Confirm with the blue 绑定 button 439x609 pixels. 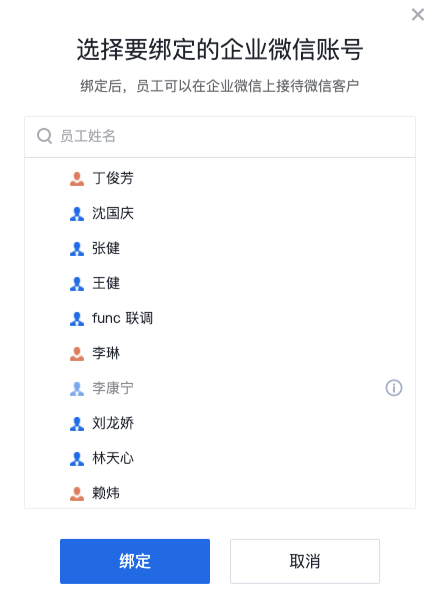(x=135, y=561)
